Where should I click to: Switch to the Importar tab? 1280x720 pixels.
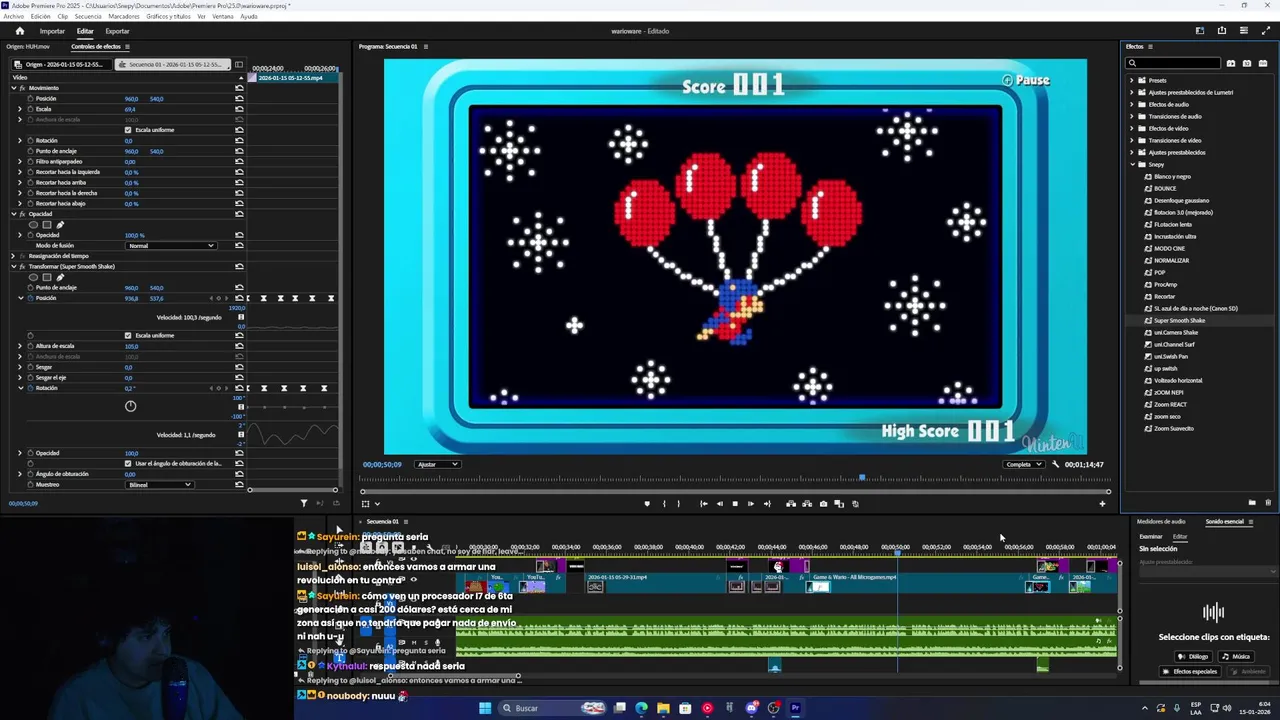pyautogui.click(x=52, y=31)
